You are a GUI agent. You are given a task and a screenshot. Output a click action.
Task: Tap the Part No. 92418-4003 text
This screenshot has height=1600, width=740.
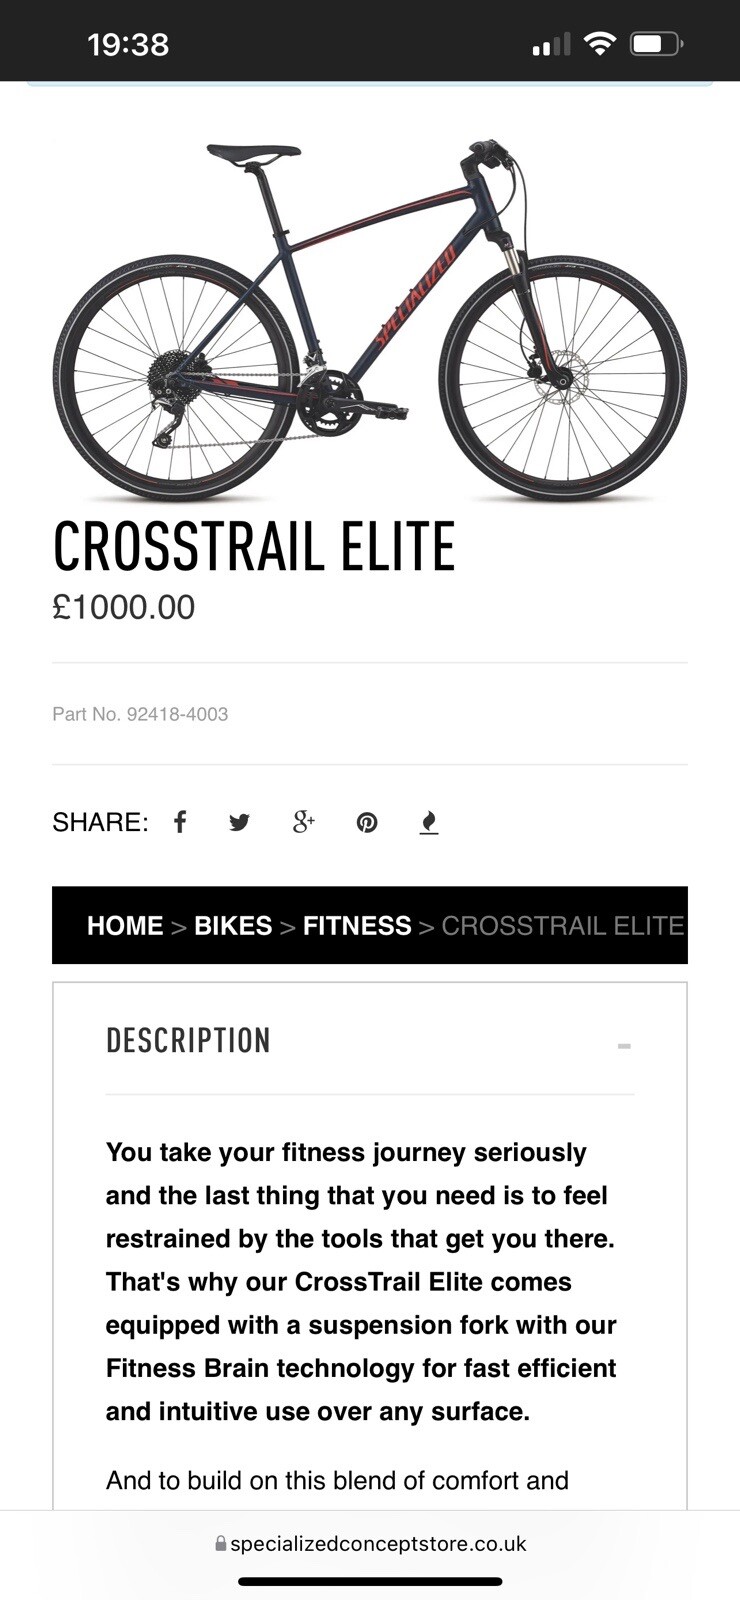coord(140,714)
